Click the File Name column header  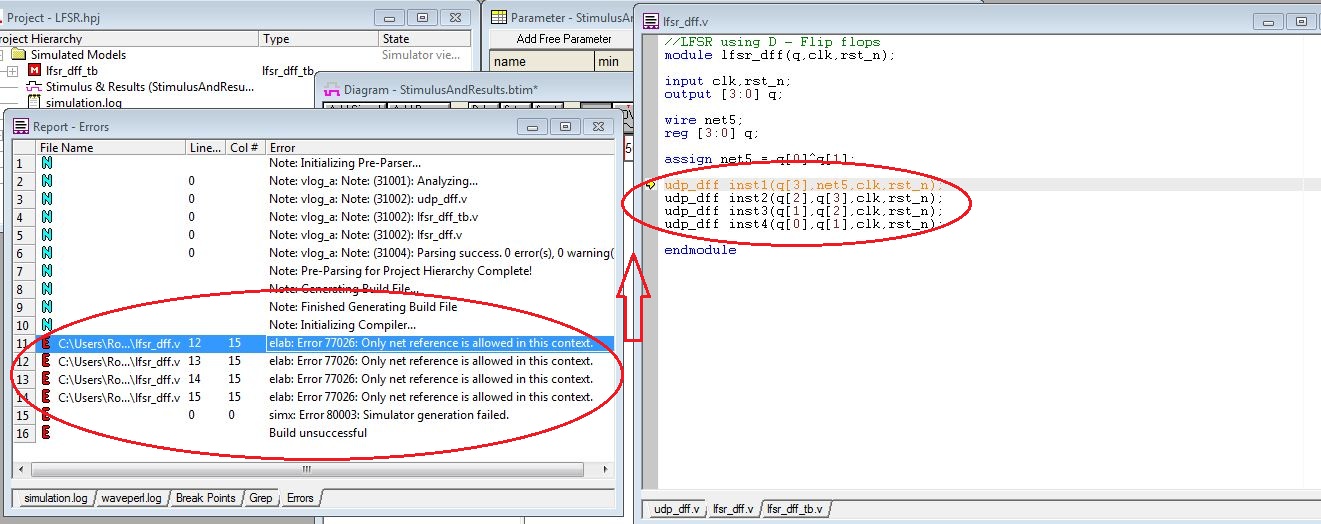110,148
